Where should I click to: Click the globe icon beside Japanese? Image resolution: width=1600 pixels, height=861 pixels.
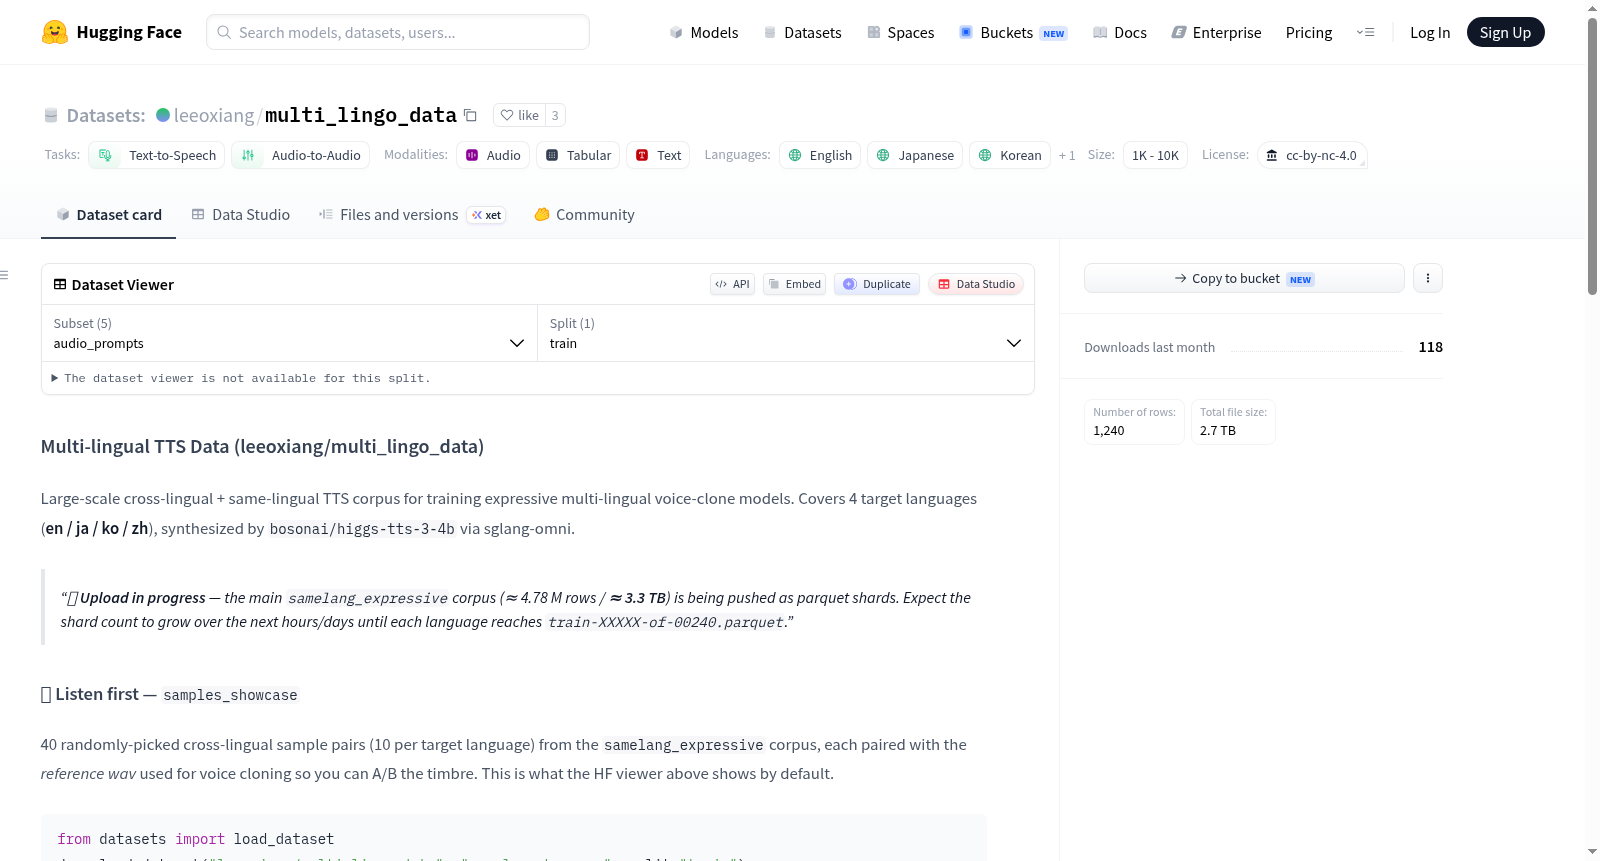coord(883,155)
